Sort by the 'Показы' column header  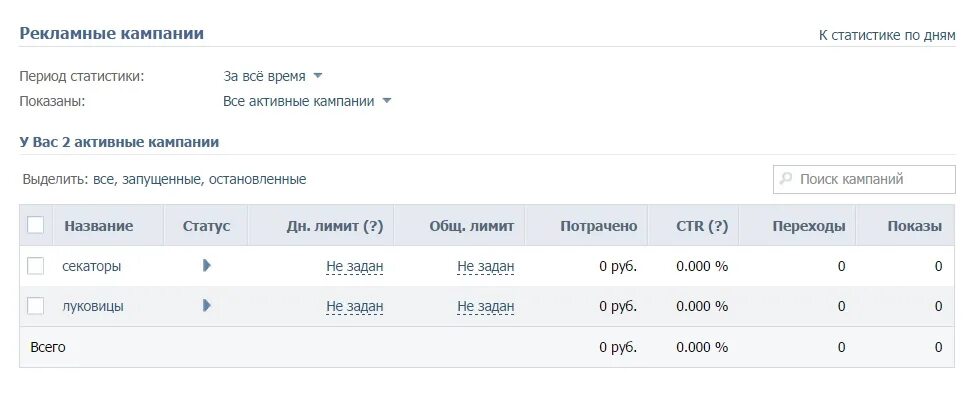point(914,226)
